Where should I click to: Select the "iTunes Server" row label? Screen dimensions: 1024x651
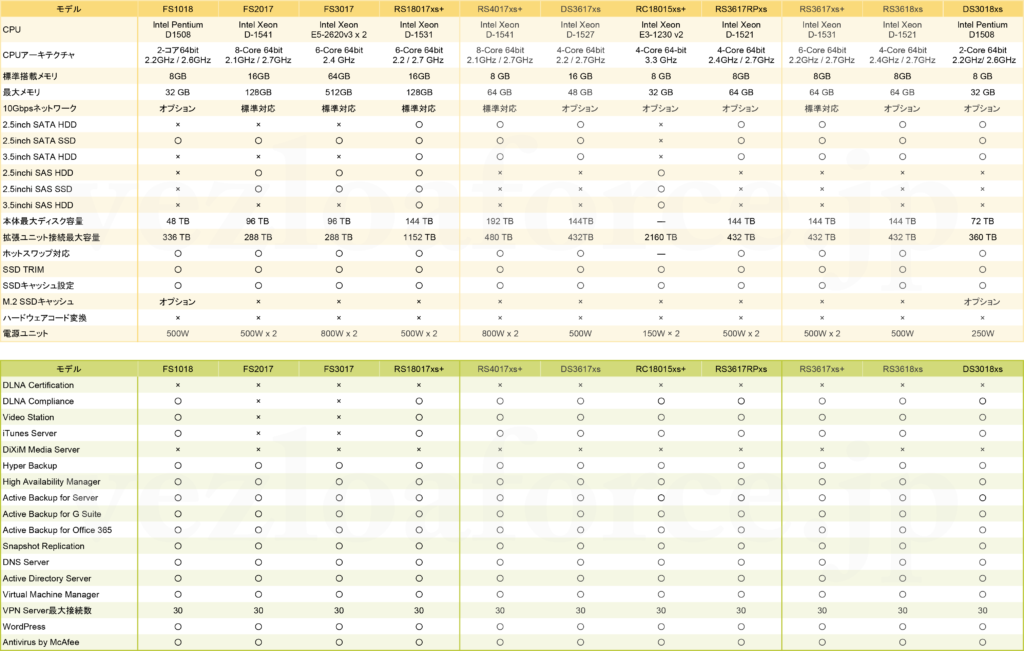tap(29, 434)
